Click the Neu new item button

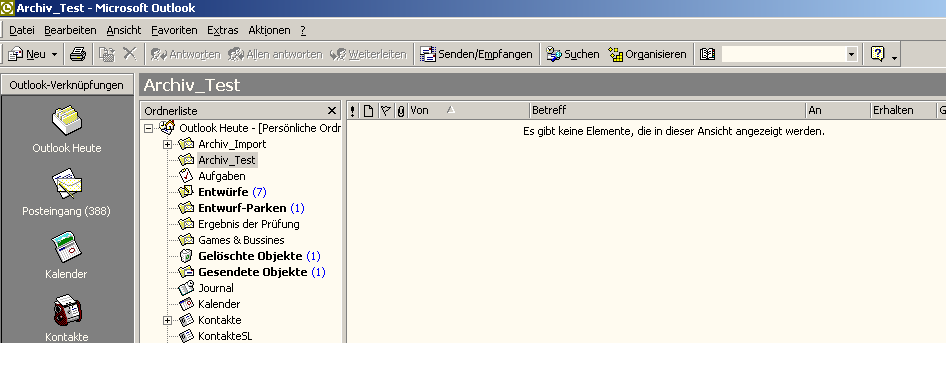pyautogui.click(x=27, y=54)
